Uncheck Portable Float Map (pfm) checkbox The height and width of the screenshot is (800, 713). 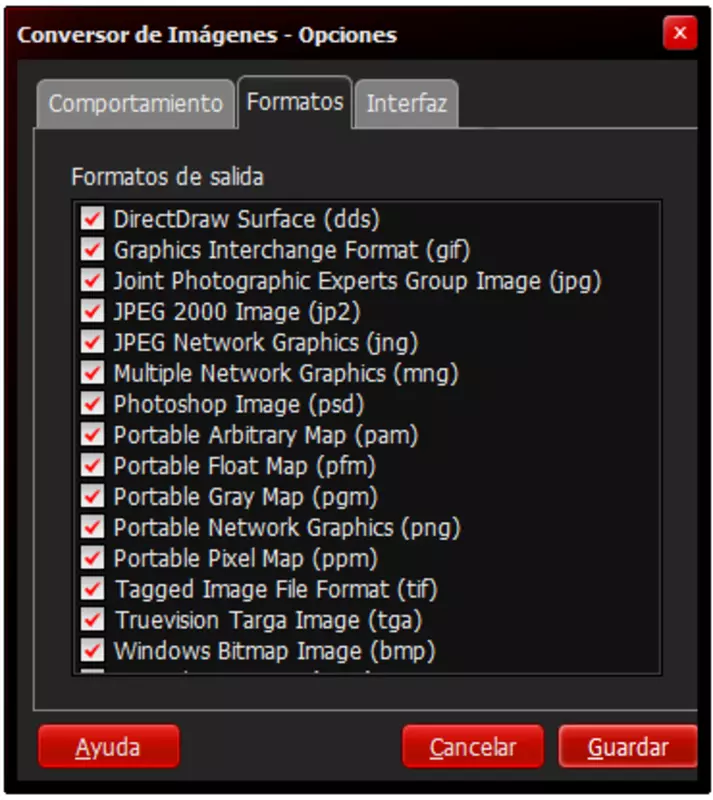(x=92, y=466)
